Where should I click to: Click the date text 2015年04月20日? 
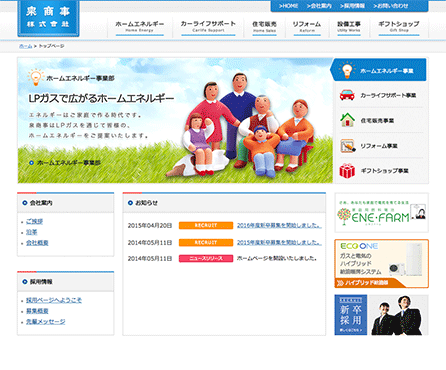coord(150,226)
